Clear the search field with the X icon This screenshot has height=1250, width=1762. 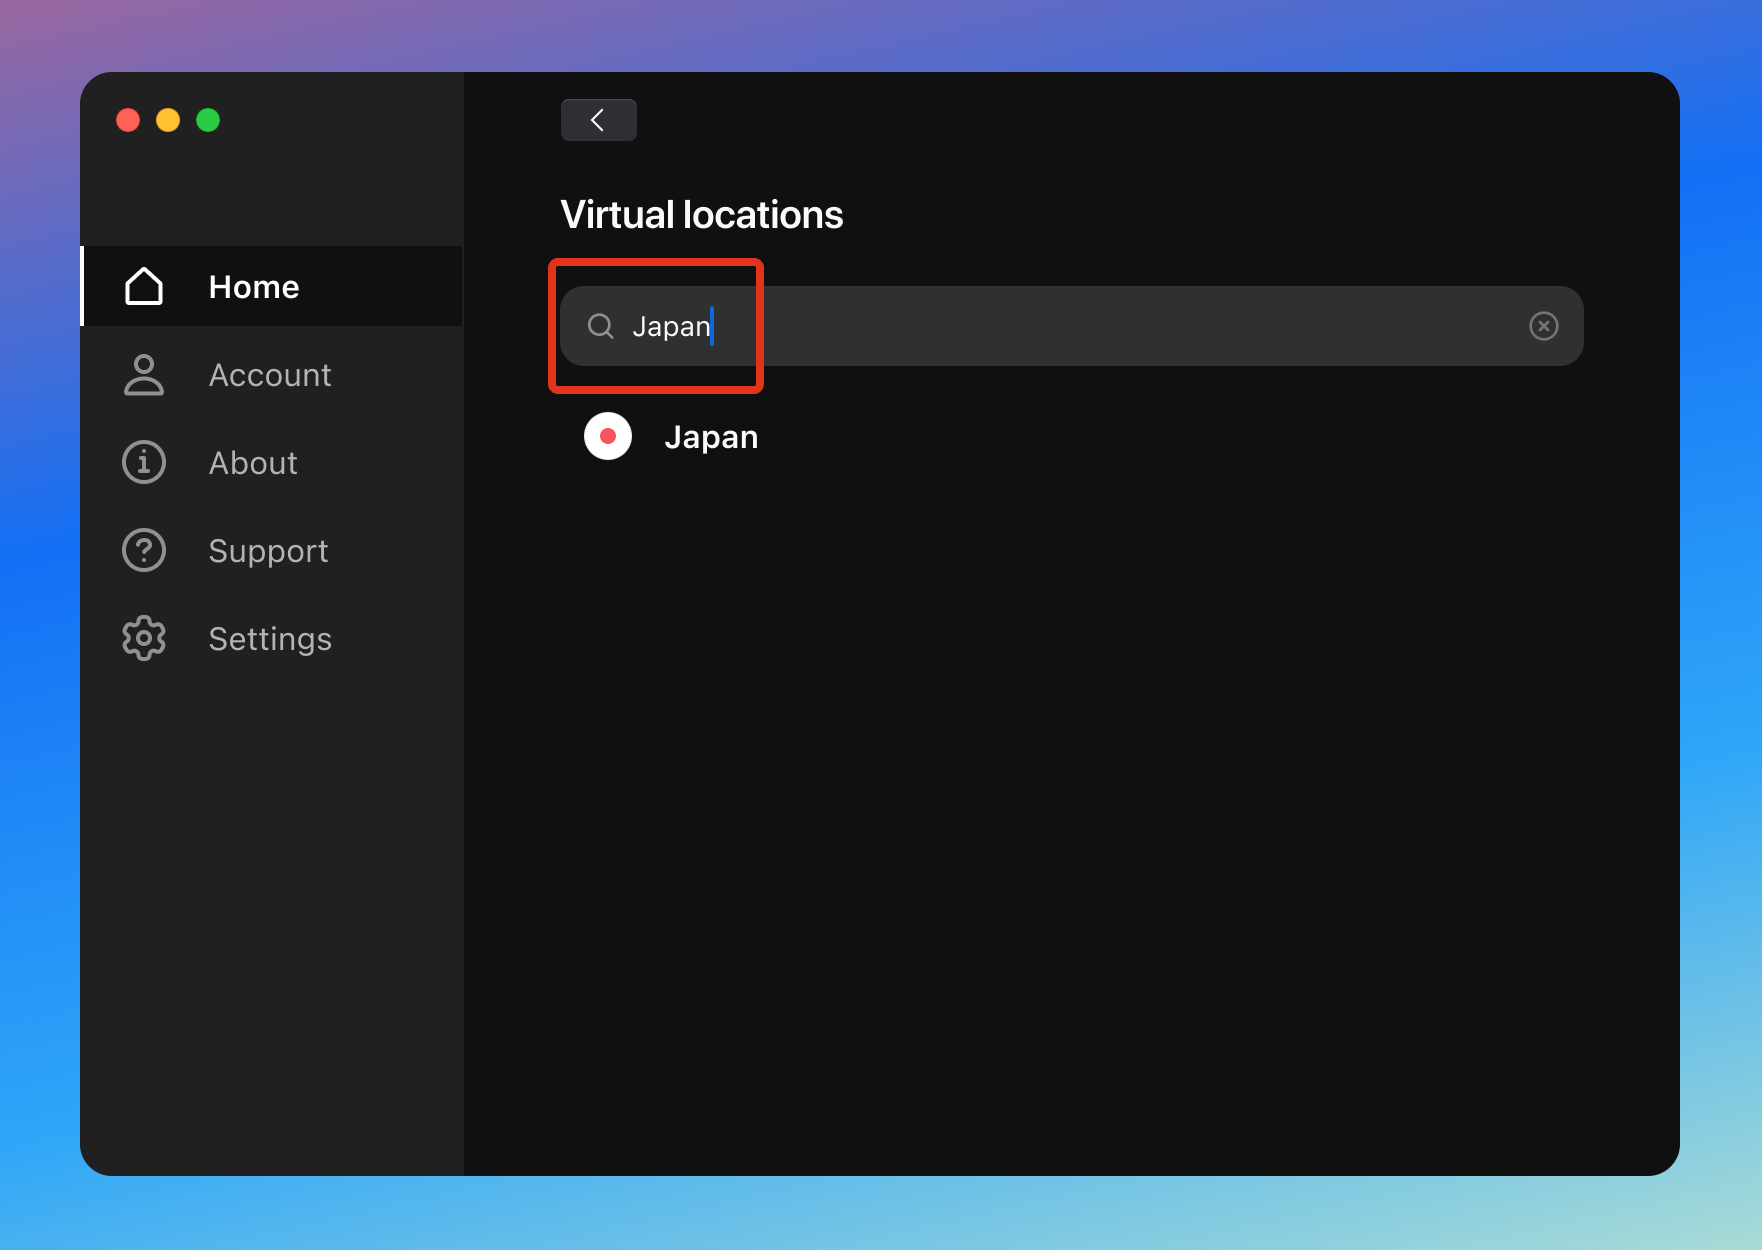1544,326
